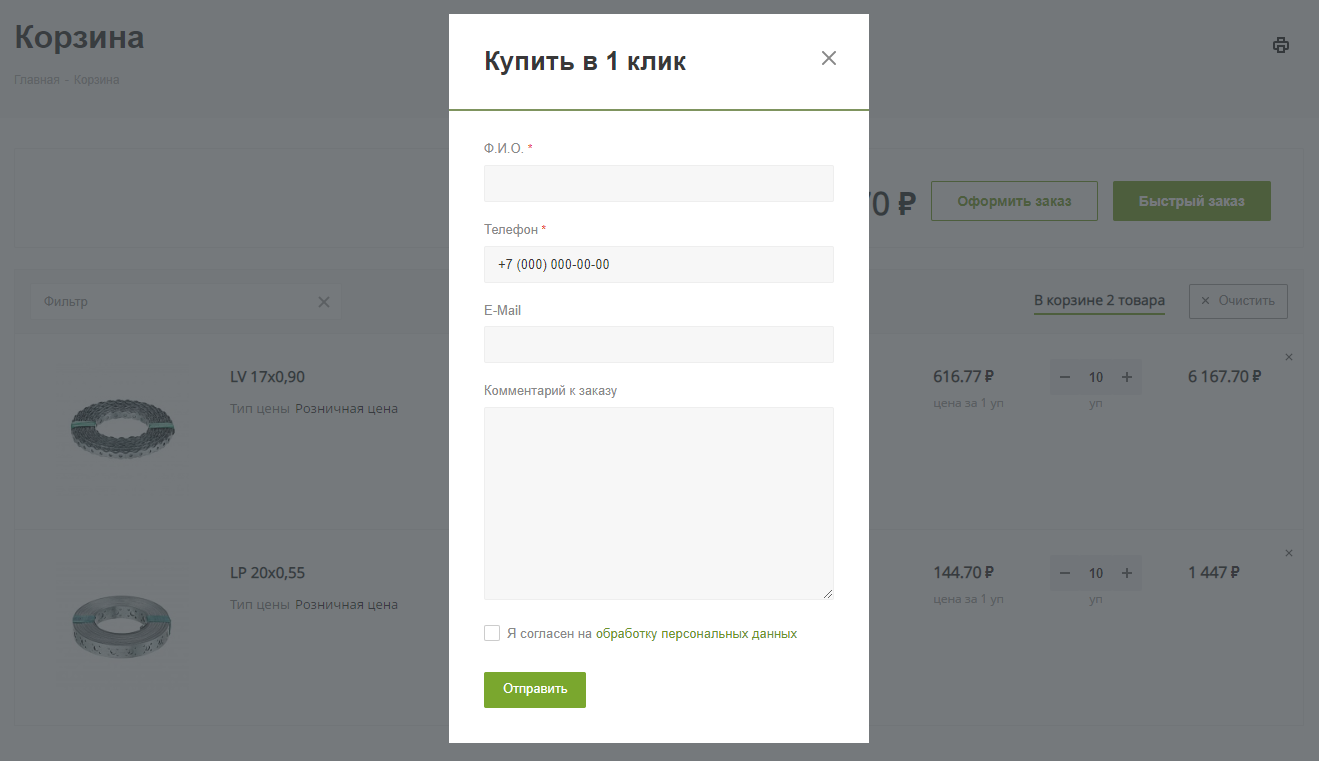Click the Комментарий к заказу text area
1319x761 pixels.
tap(658, 503)
